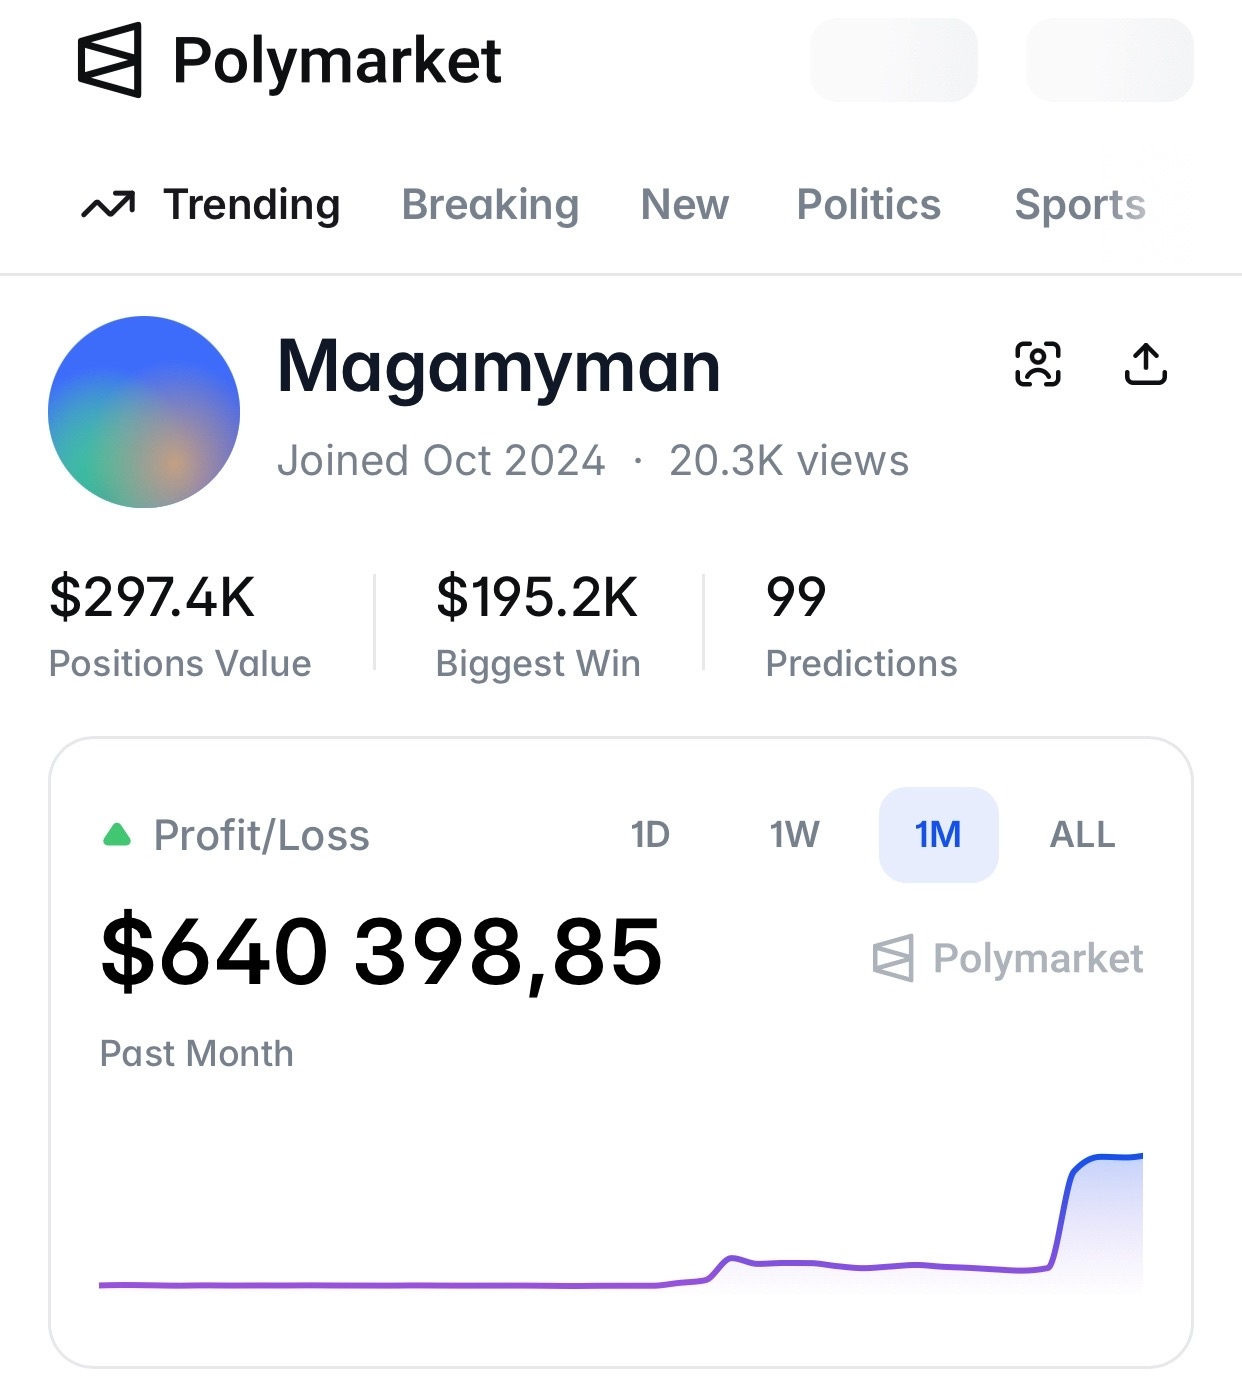The height and width of the screenshot is (1385, 1242).
Task: Open the Politics tab
Action: click(868, 205)
